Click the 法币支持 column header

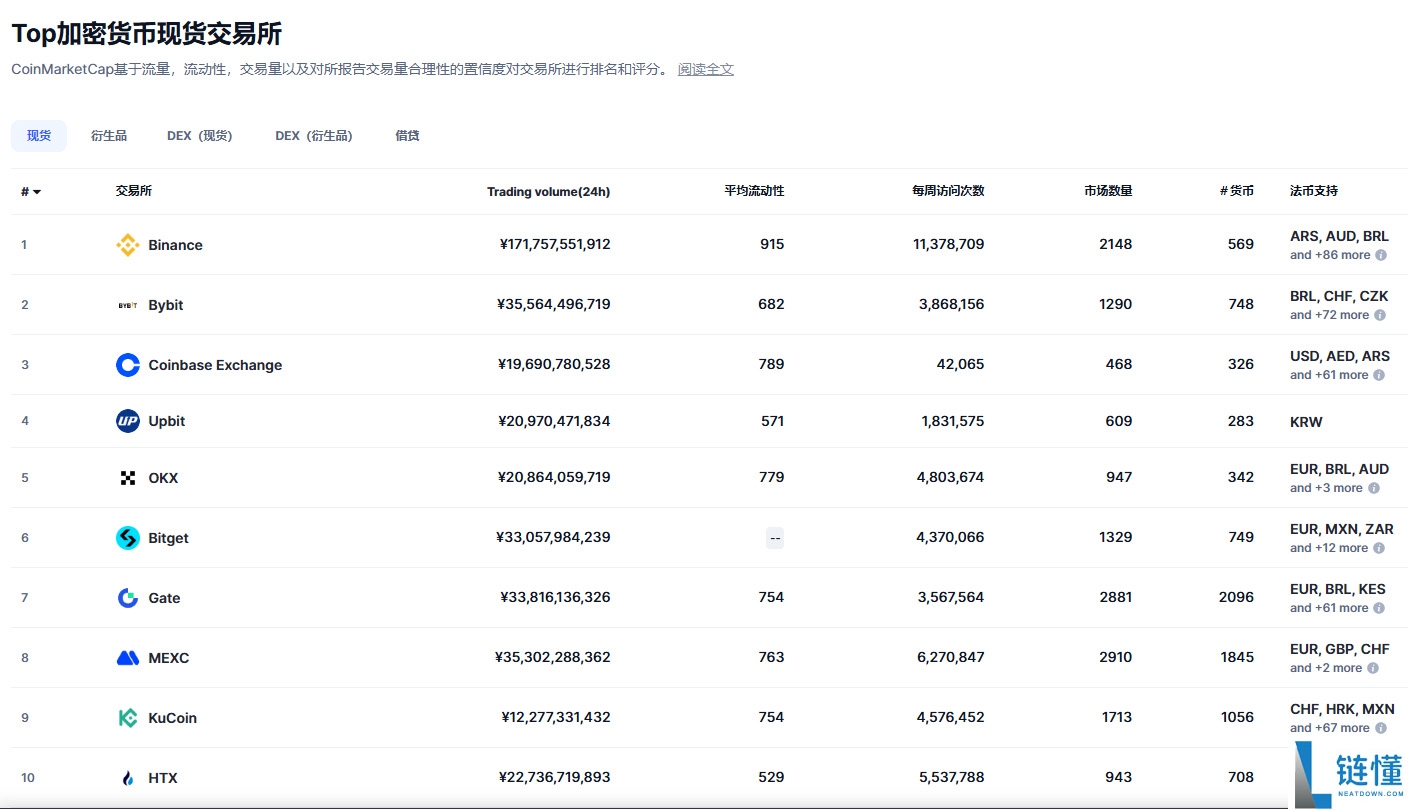pyautogui.click(x=1314, y=191)
